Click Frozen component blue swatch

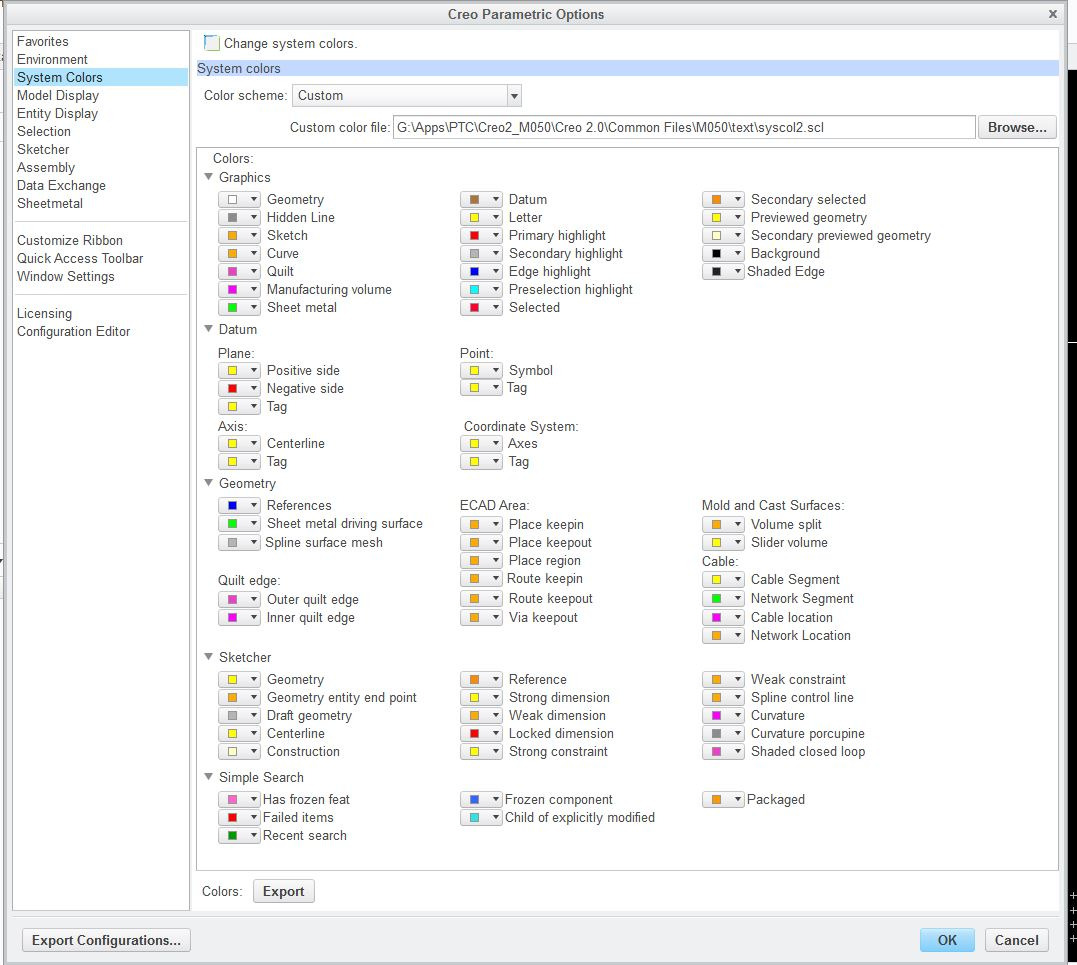(x=475, y=799)
